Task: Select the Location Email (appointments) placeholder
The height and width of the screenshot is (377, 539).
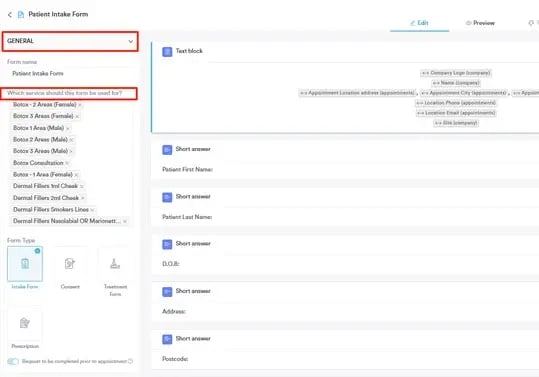Action: [x=456, y=113]
